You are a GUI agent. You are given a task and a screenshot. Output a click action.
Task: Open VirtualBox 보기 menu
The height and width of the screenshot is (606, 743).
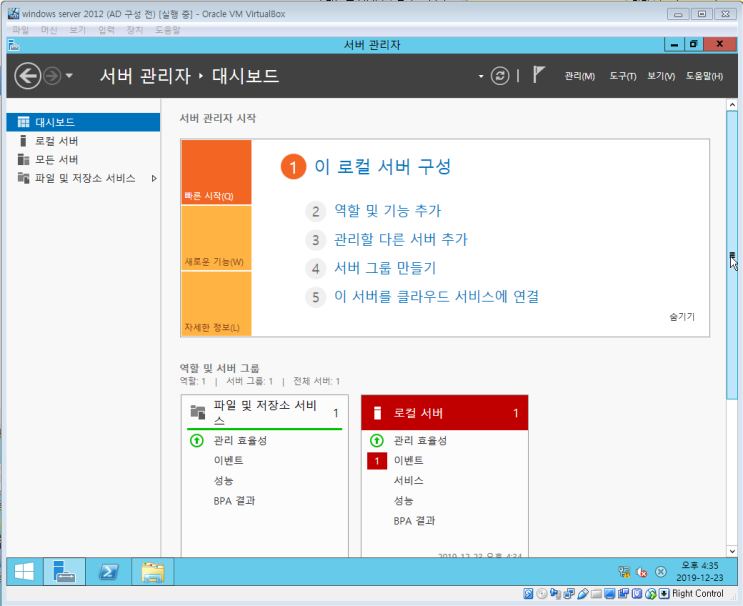coord(77,30)
